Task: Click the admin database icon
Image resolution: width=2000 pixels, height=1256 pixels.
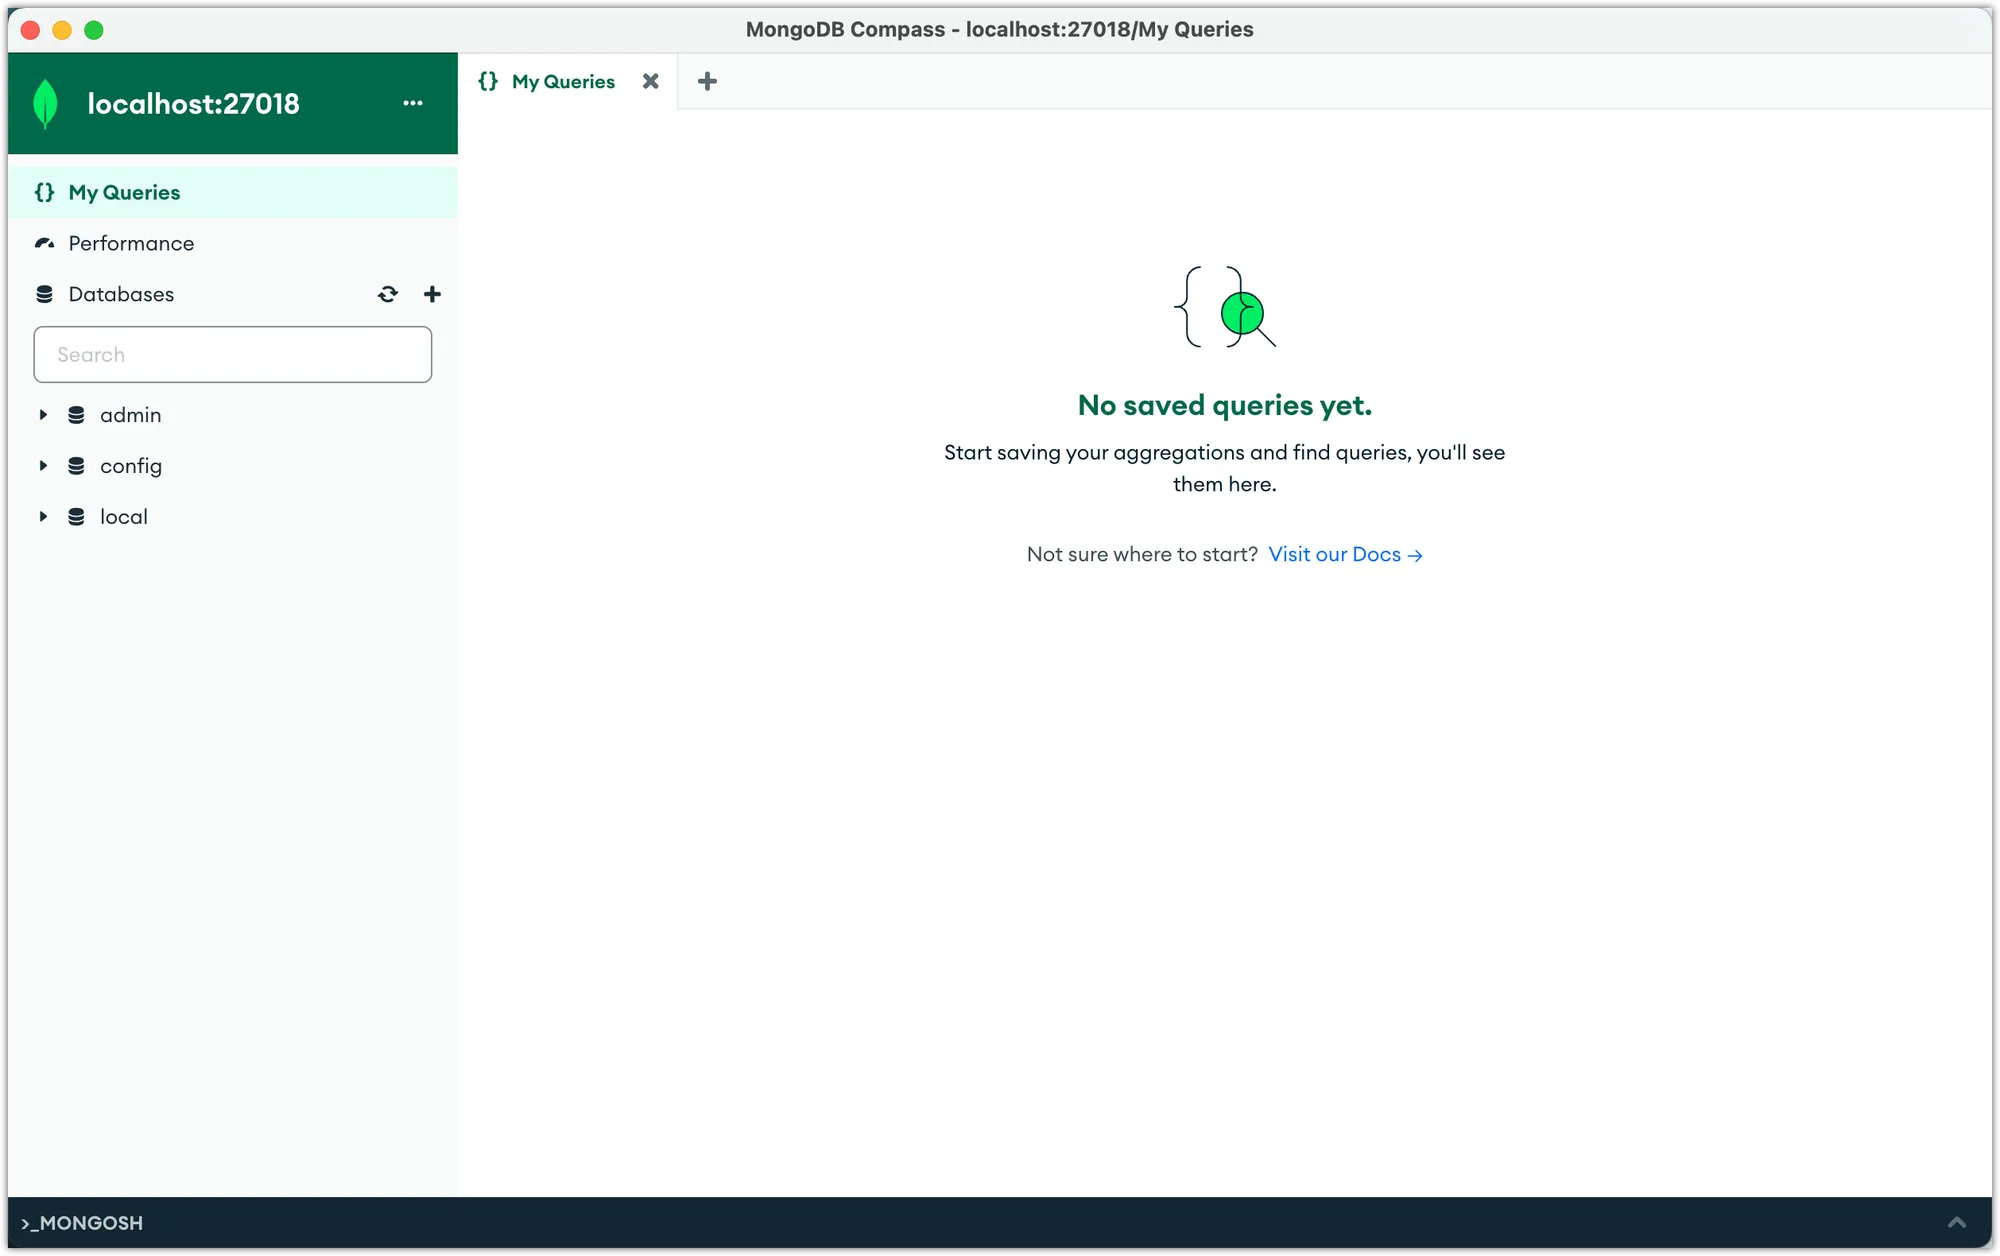Action: click(76, 415)
